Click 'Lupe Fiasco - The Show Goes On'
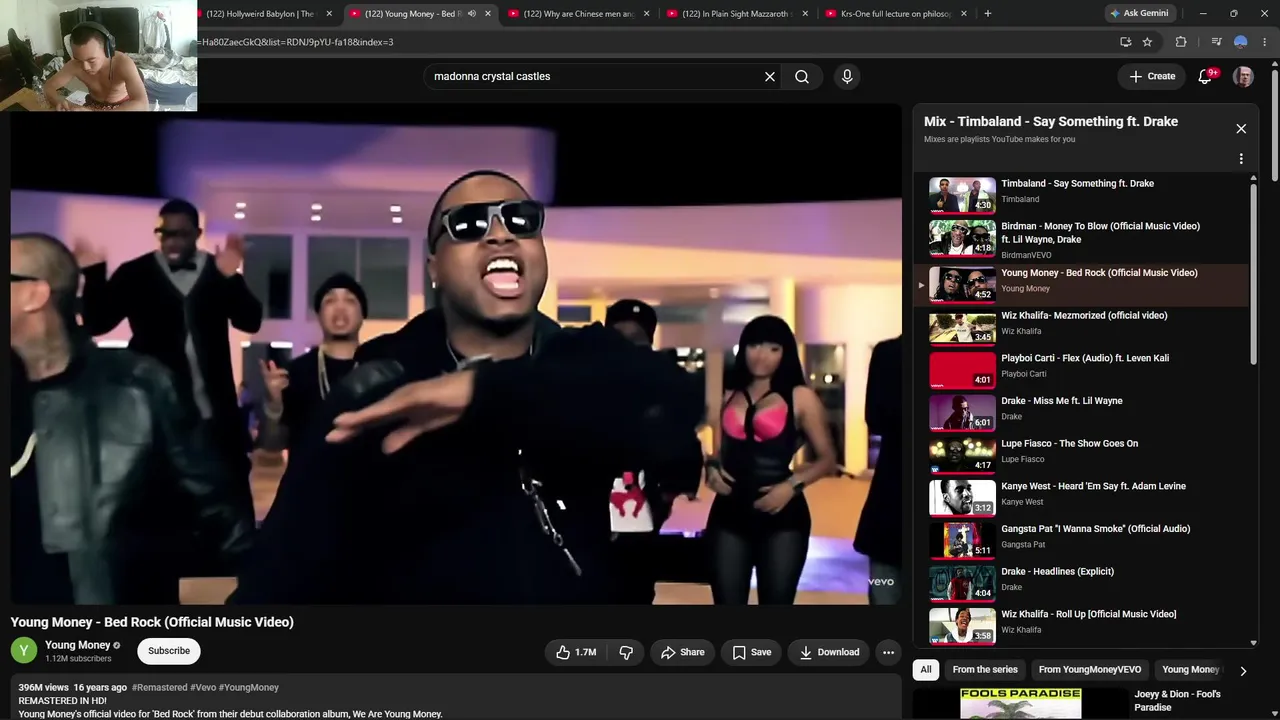This screenshot has width=1280, height=720. click(x=1070, y=444)
